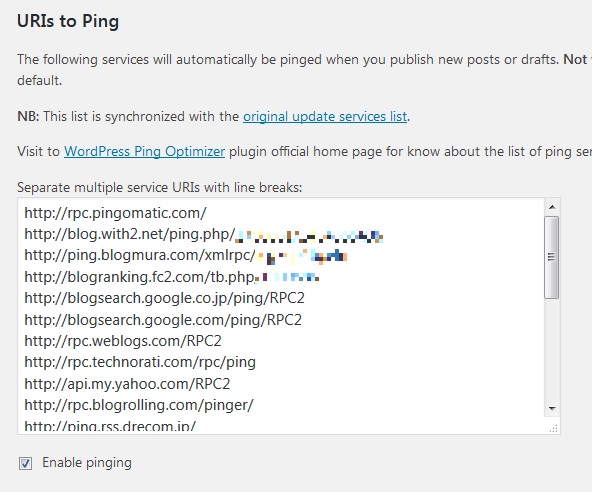Click the URIs to Ping heading
This screenshot has height=492, width=592.
point(68,21)
